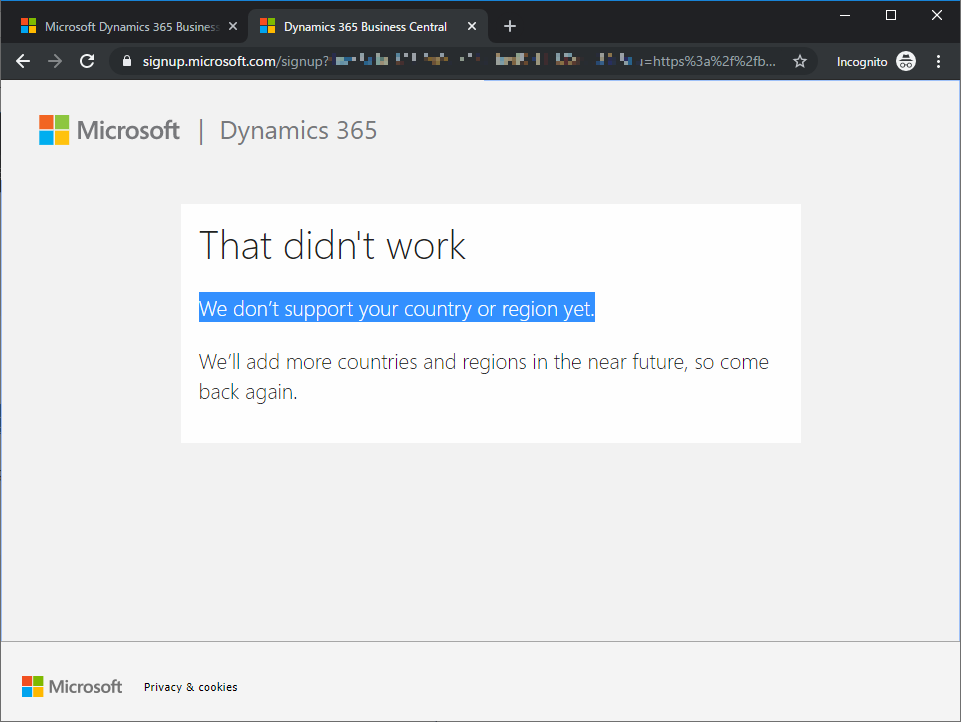The height and width of the screenshot is (722, 961).
Task: Reload the current page
Action: (x=87, y=61)
